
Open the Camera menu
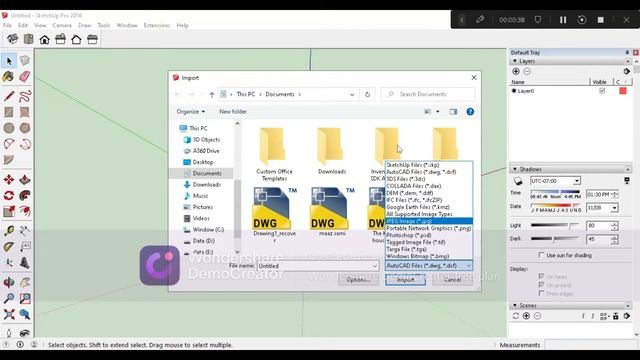pyautogui.click(x=62, y=25)
